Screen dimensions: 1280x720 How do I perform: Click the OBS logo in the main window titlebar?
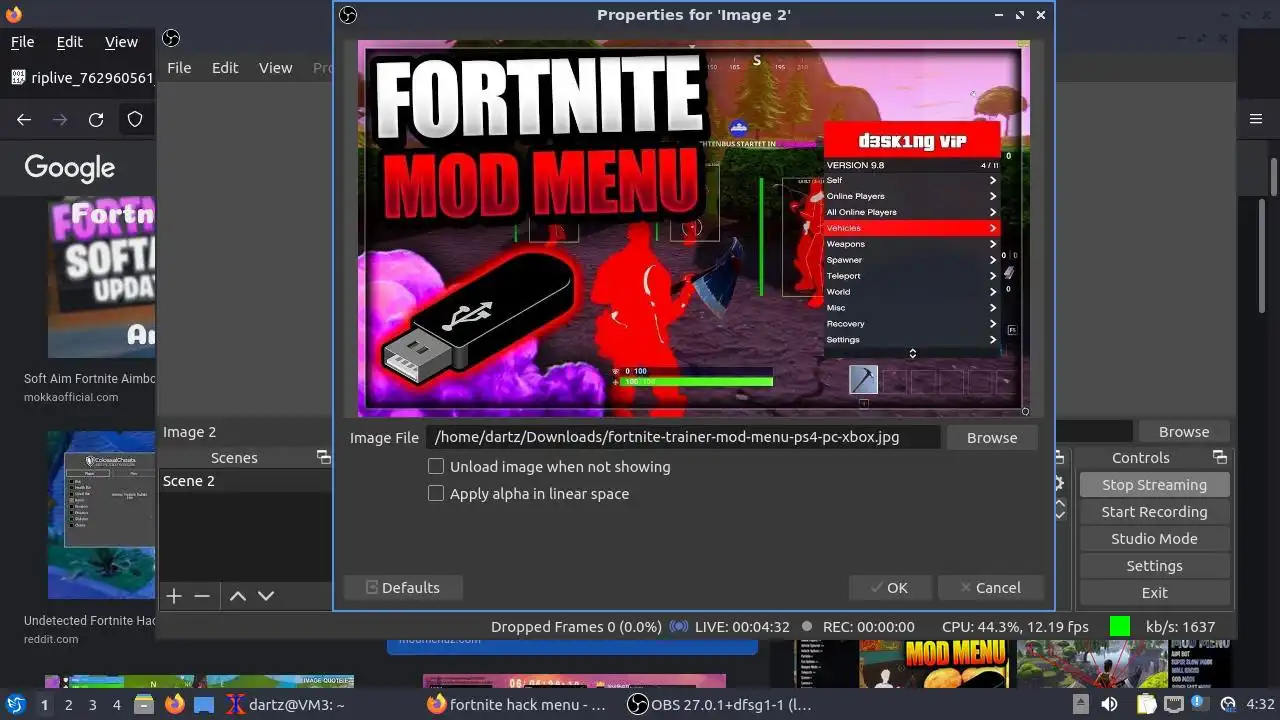click(x=171, y=38)
